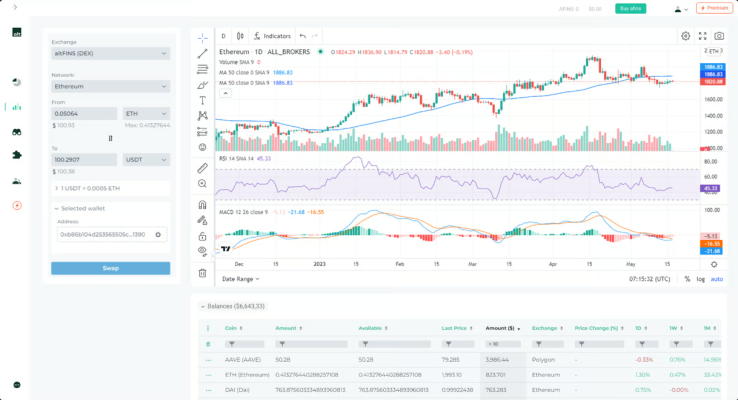Expand the 1 USDT = 0.0005 ETH rate row

(111, 188)
